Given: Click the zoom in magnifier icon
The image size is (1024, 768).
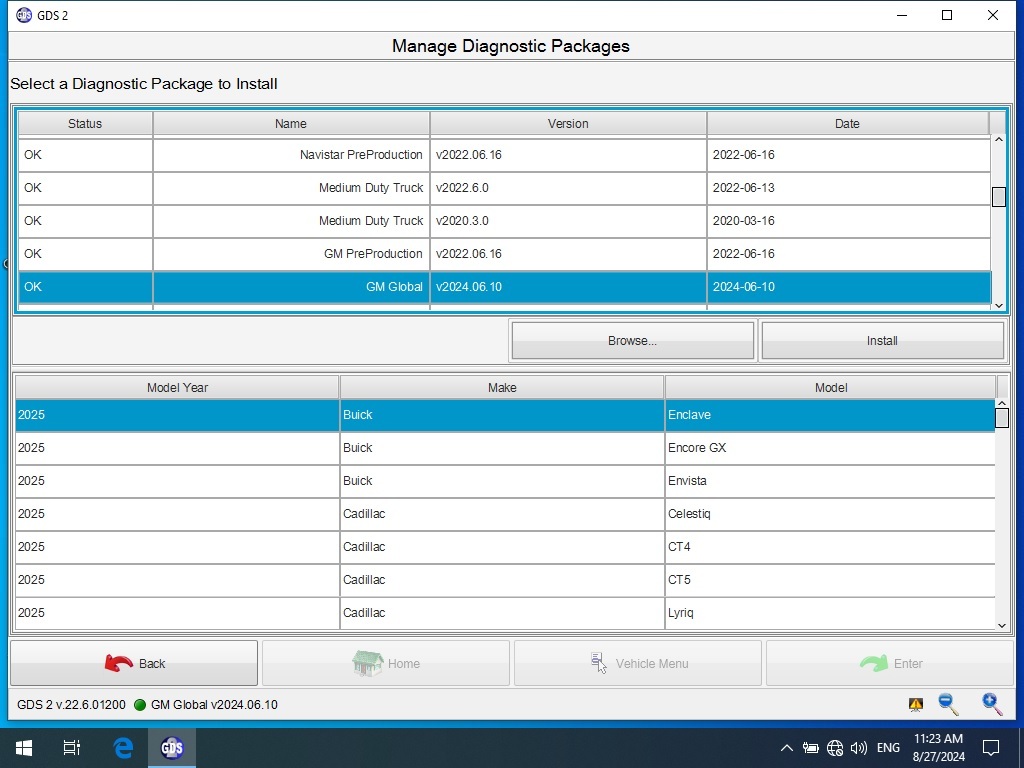Looking at the screenshot, I should [x=992, y=704].
